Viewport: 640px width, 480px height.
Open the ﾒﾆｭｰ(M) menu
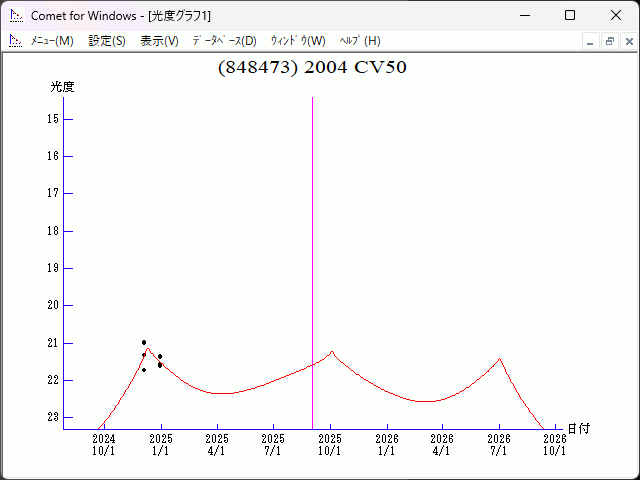click(52, 41)
